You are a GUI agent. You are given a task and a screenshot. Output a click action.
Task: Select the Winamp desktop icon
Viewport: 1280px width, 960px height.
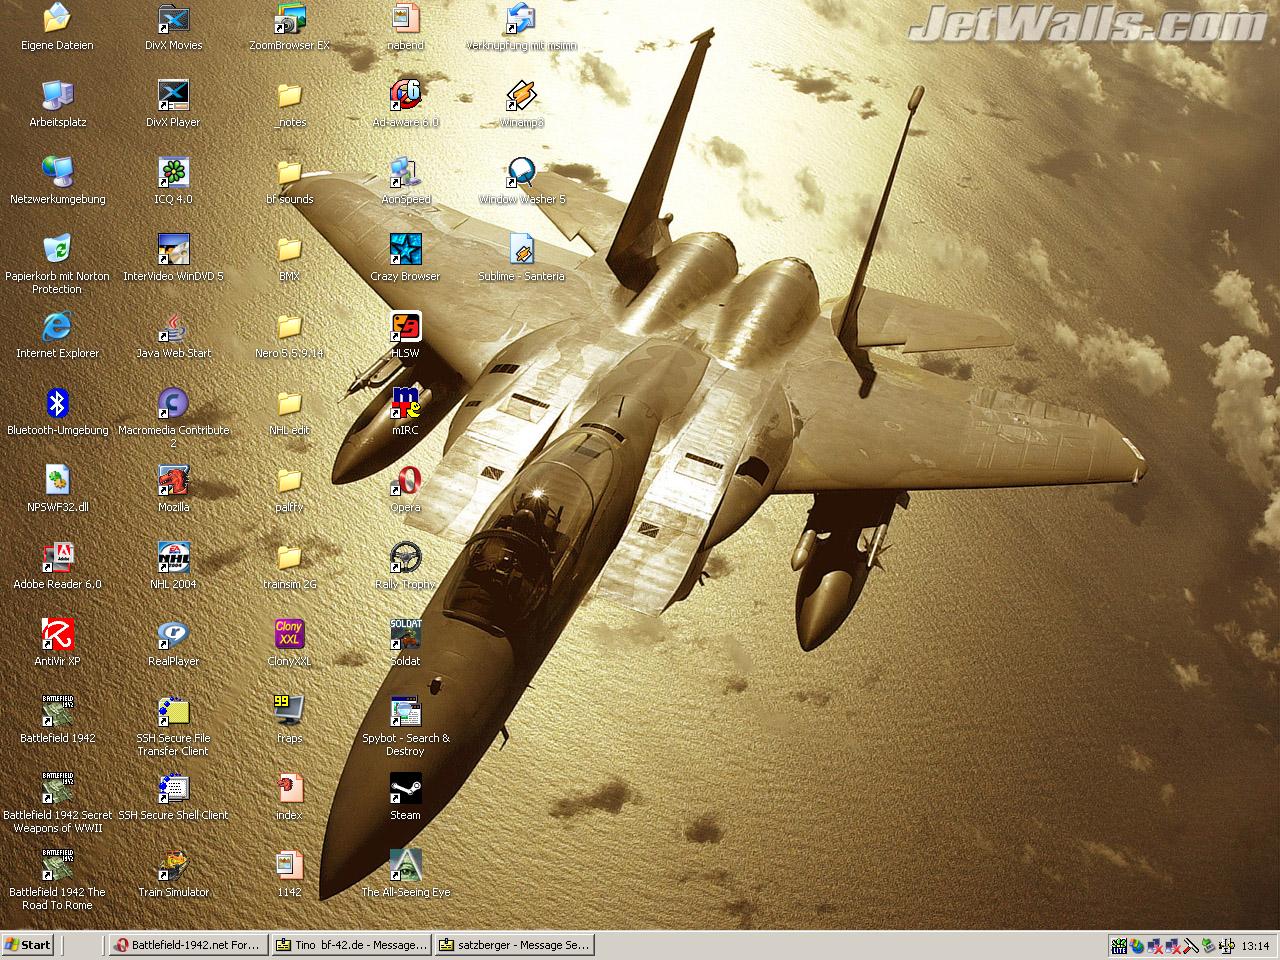pos(521,96)
